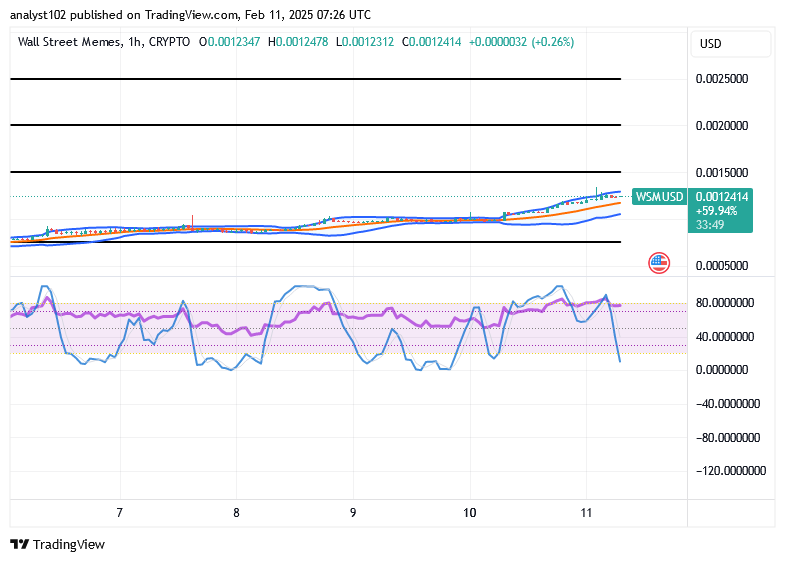The image size is (785, 562).
Task: Click date 7 on the time axis
Action: tap(120, 513)
